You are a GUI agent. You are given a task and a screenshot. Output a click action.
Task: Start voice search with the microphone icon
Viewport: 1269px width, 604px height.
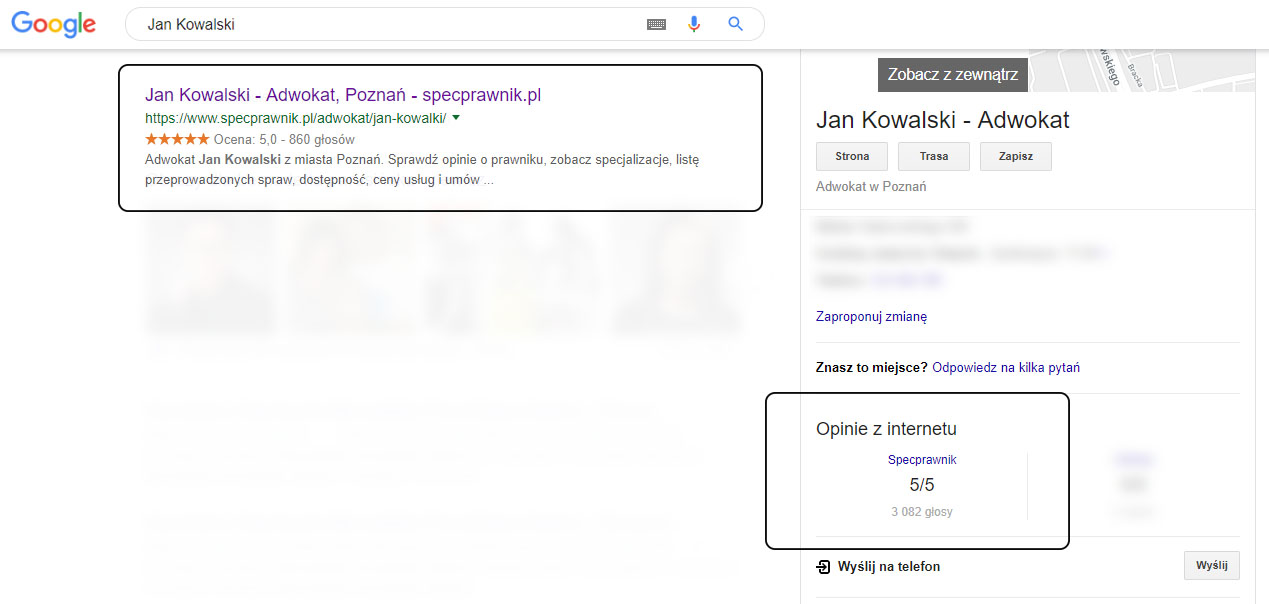click(694, 24)
